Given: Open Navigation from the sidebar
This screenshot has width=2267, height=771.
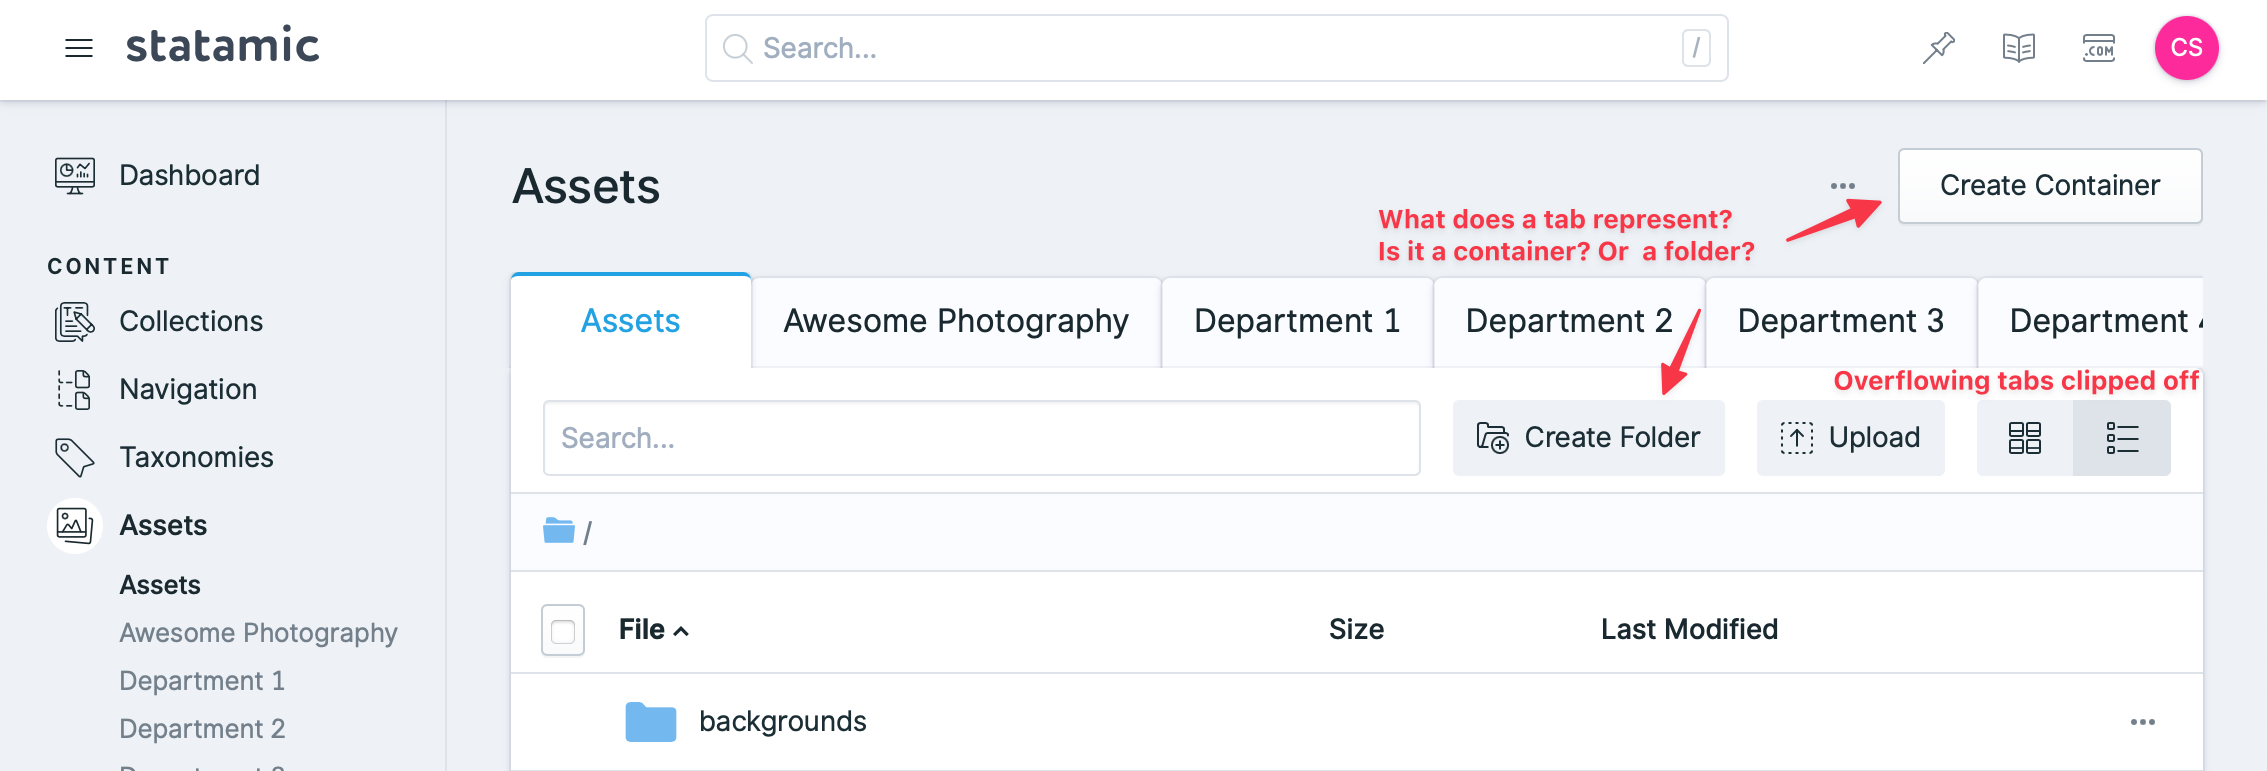Looking at the screenshot, I should (x=187, y=389).
